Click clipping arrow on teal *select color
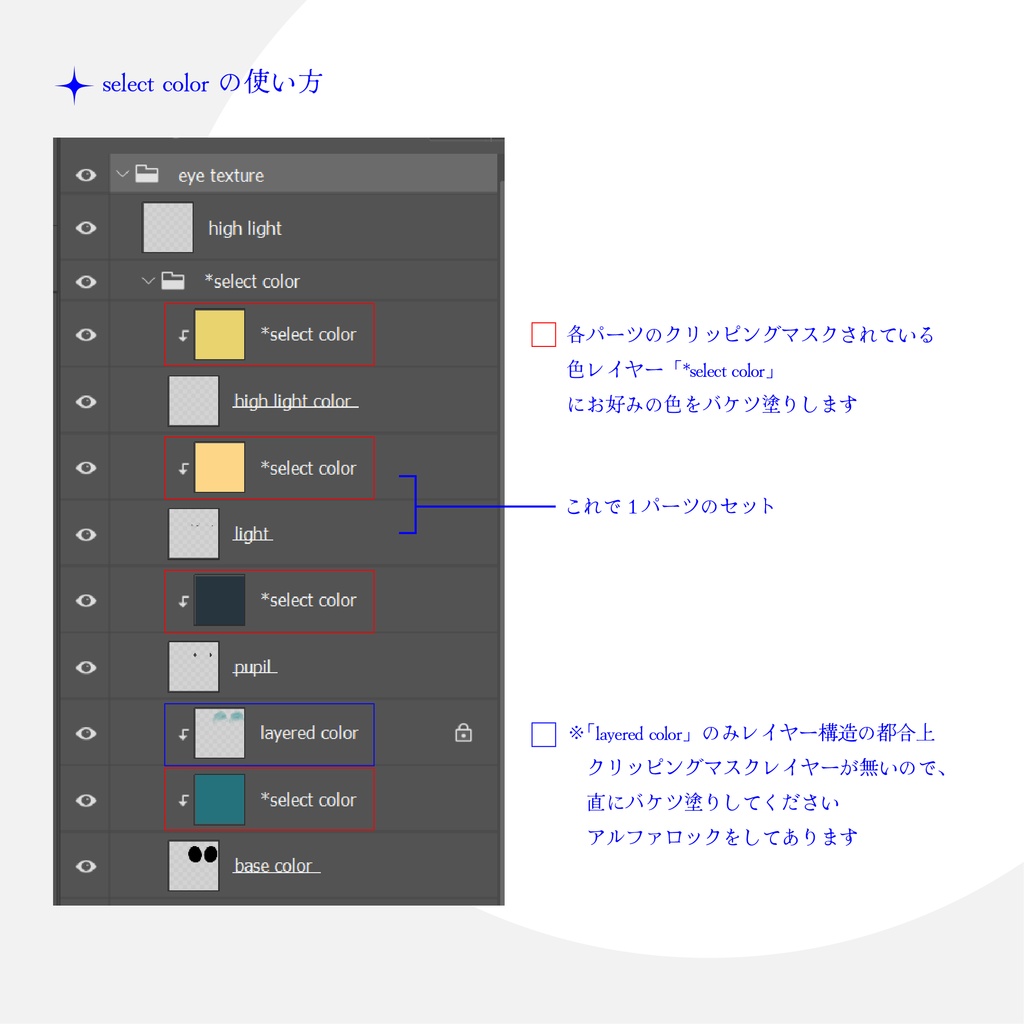The height and width of the screenshot is (1024, 1024). click(x=184, y=801)
